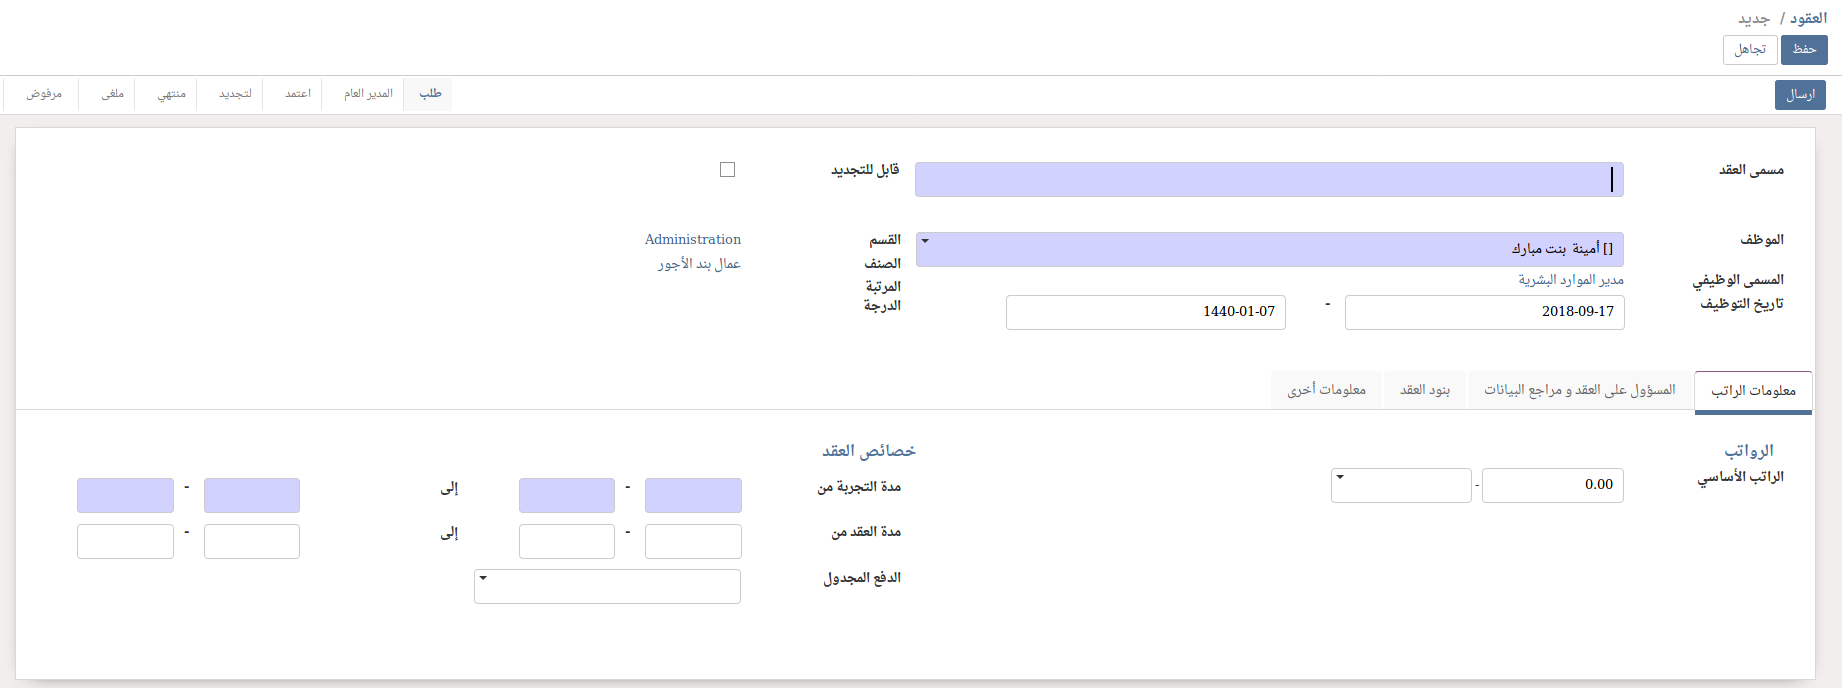Viewport: 1842px width, 688px height.
Task: Open the Administration department link
Action: (692, 240)
